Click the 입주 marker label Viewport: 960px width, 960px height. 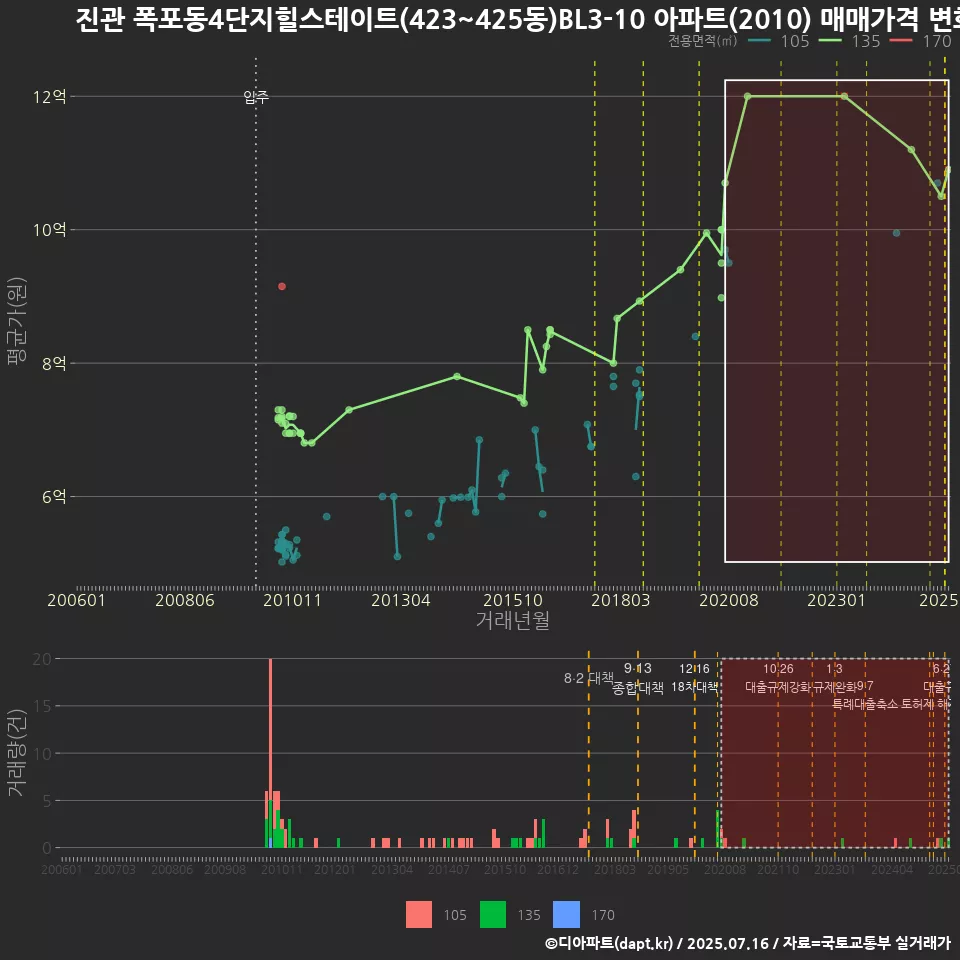256,97
